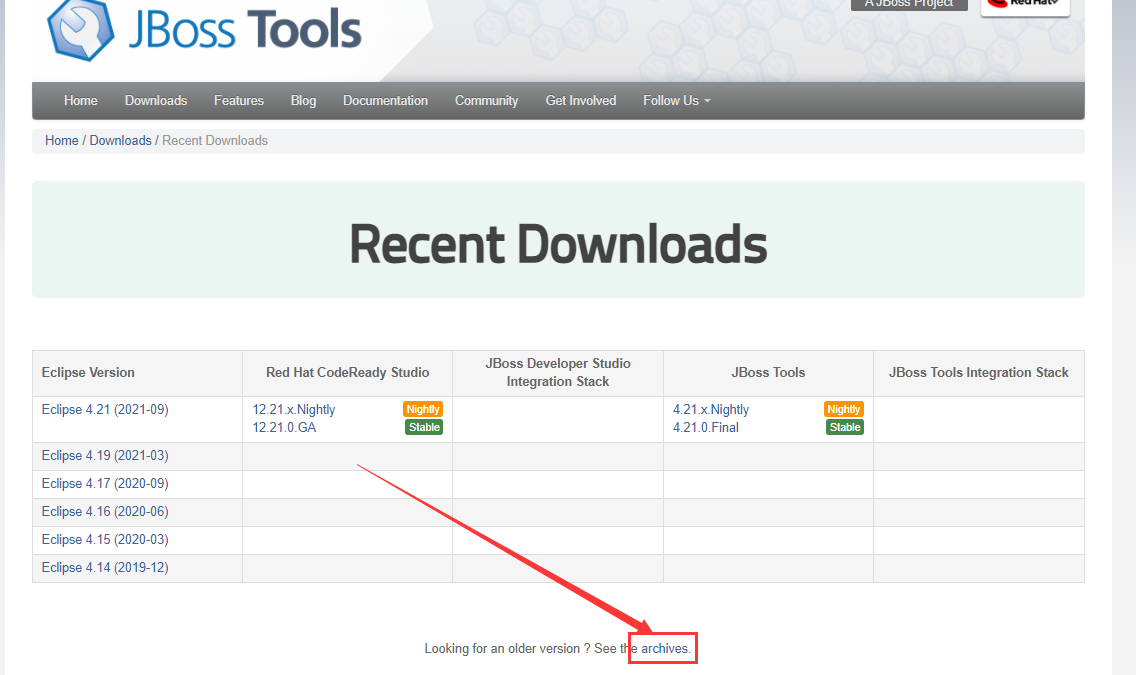Click Stable badge beside 4.21.0.Final
Viewport: 1136px width, 675px height.
click(845, 427)
